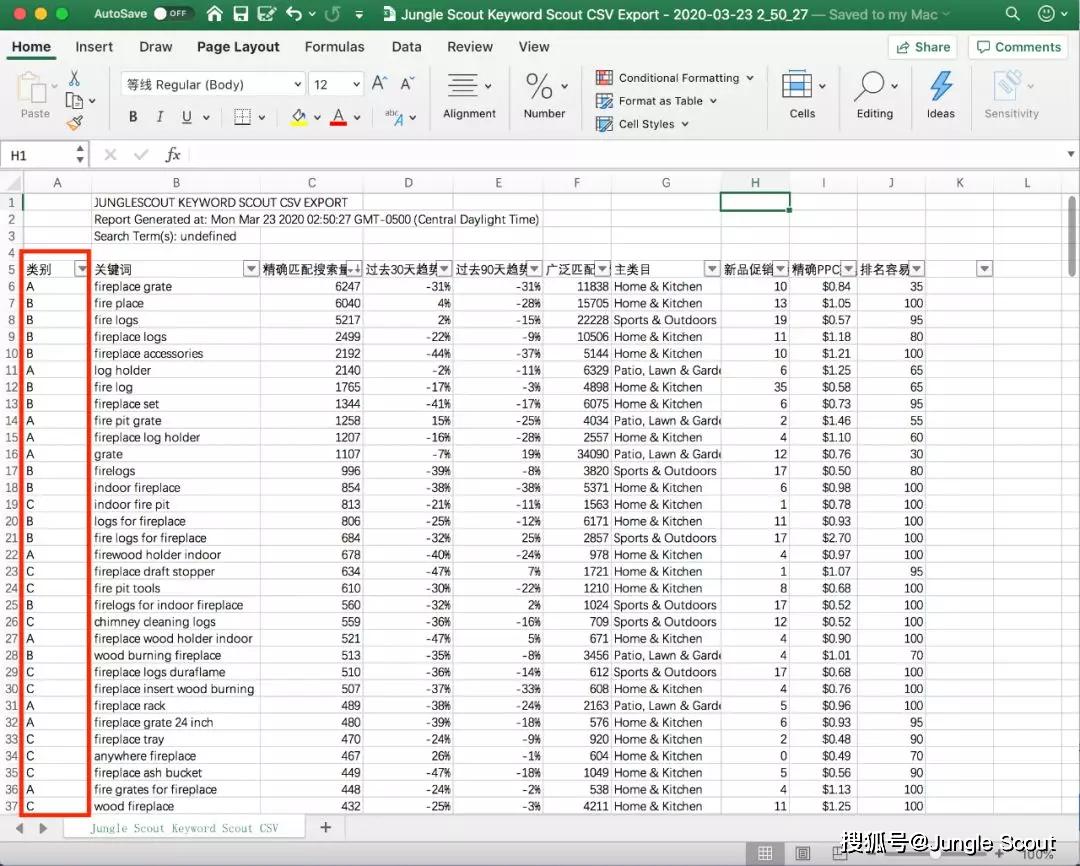
Task: Click the Share button
Action: pyautogui.click(x=923, y=47)
